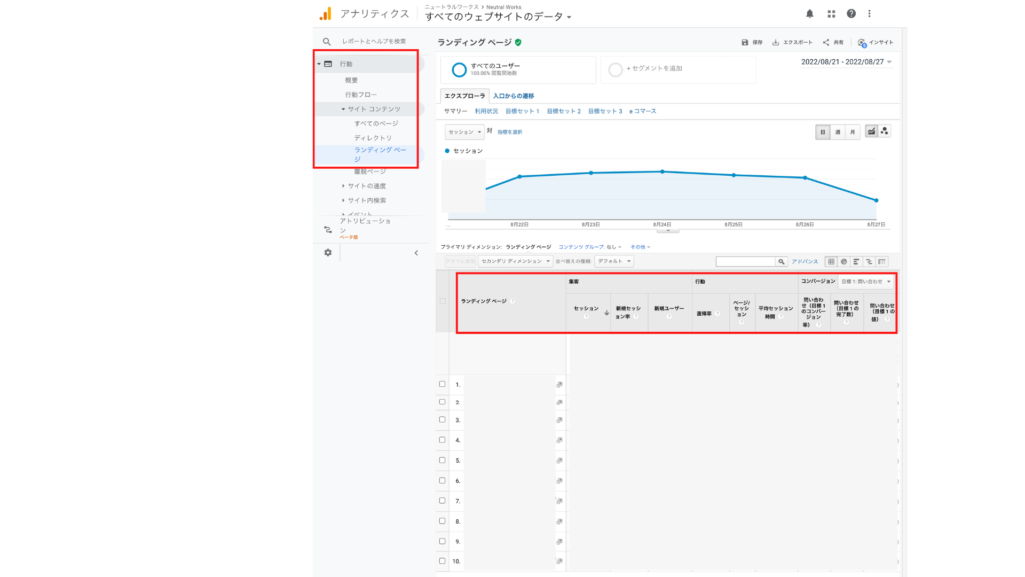
Task: Click the エクスポート export icon
Action: [776, 42]
